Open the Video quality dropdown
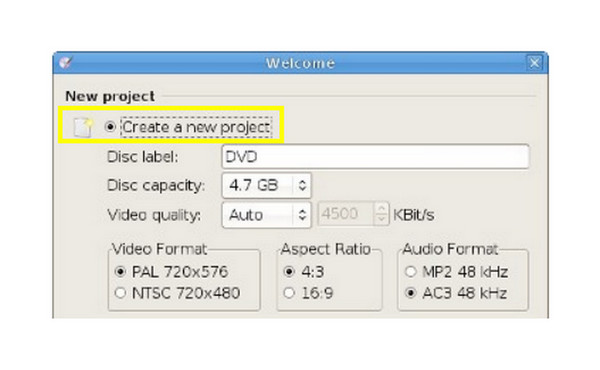The image size is (600, 370). (x=266, y=215)
